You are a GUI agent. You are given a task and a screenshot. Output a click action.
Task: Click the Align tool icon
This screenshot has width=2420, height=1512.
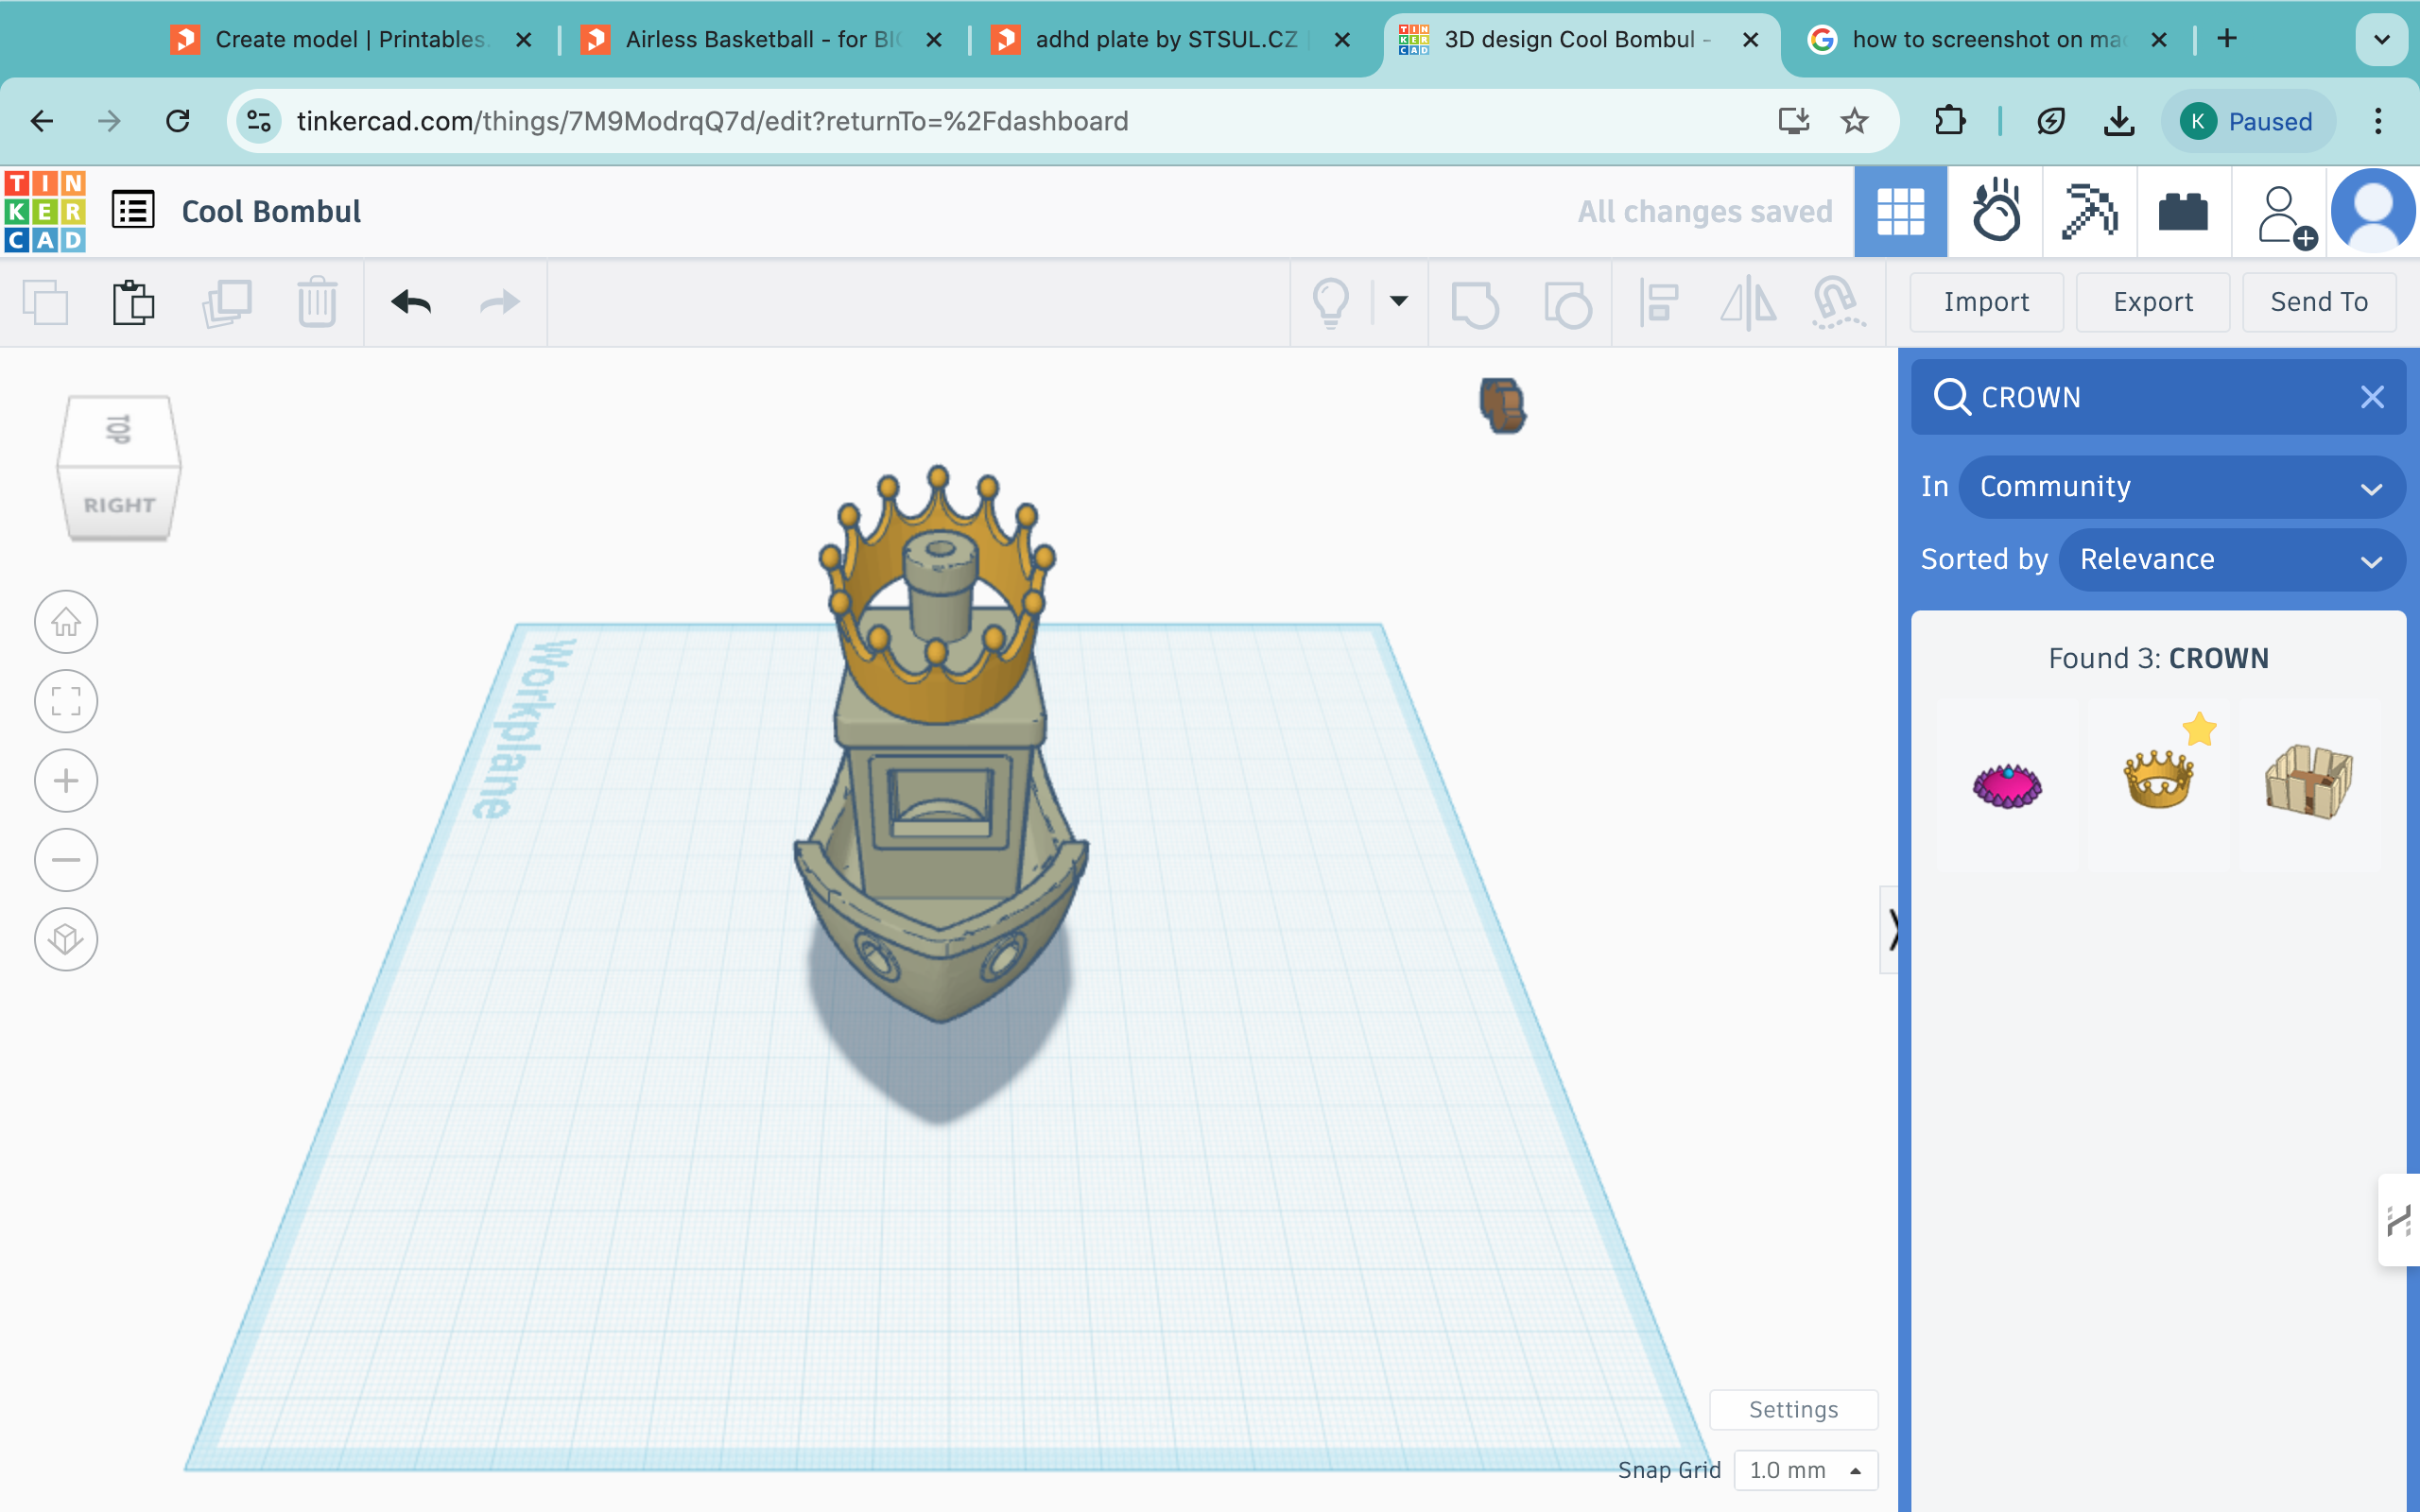(1659, 303)
